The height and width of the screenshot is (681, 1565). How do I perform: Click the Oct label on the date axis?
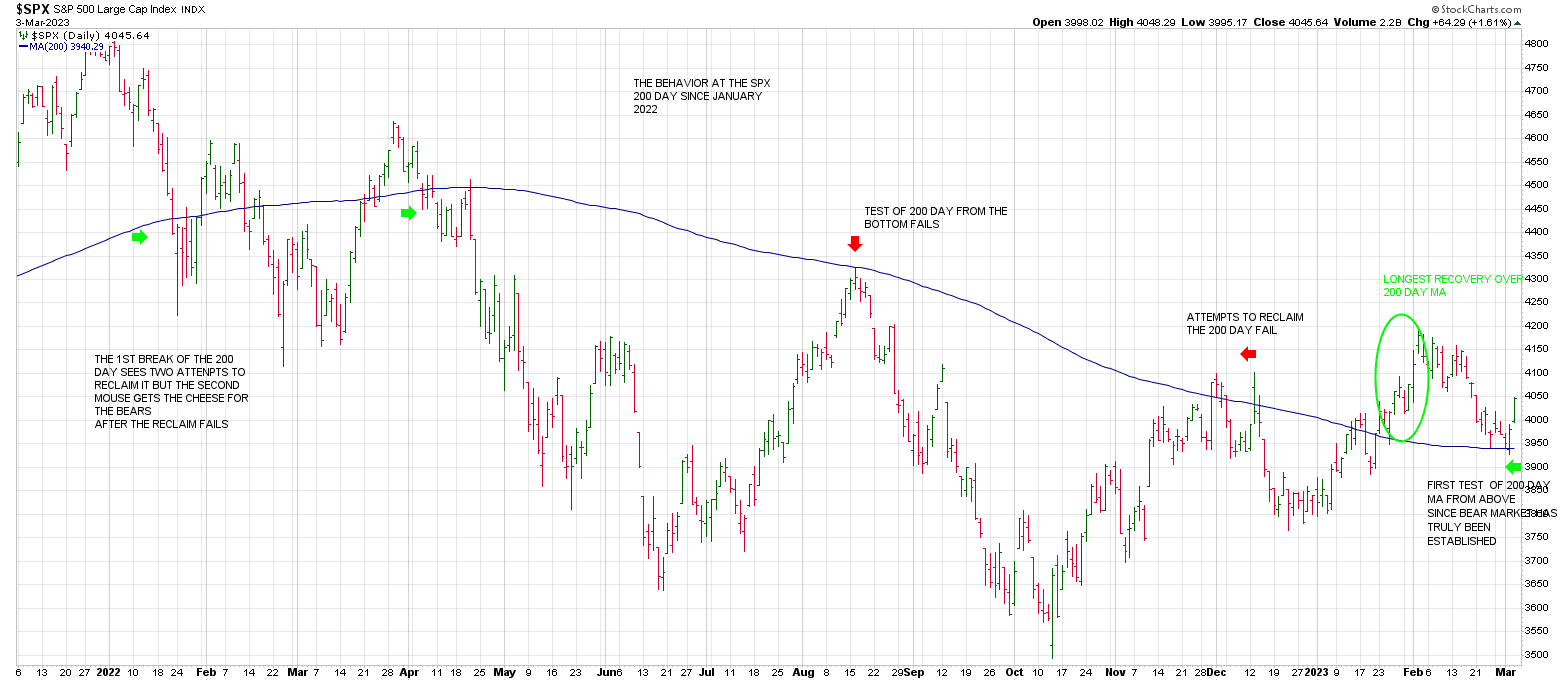click(x=1016, y=673)
